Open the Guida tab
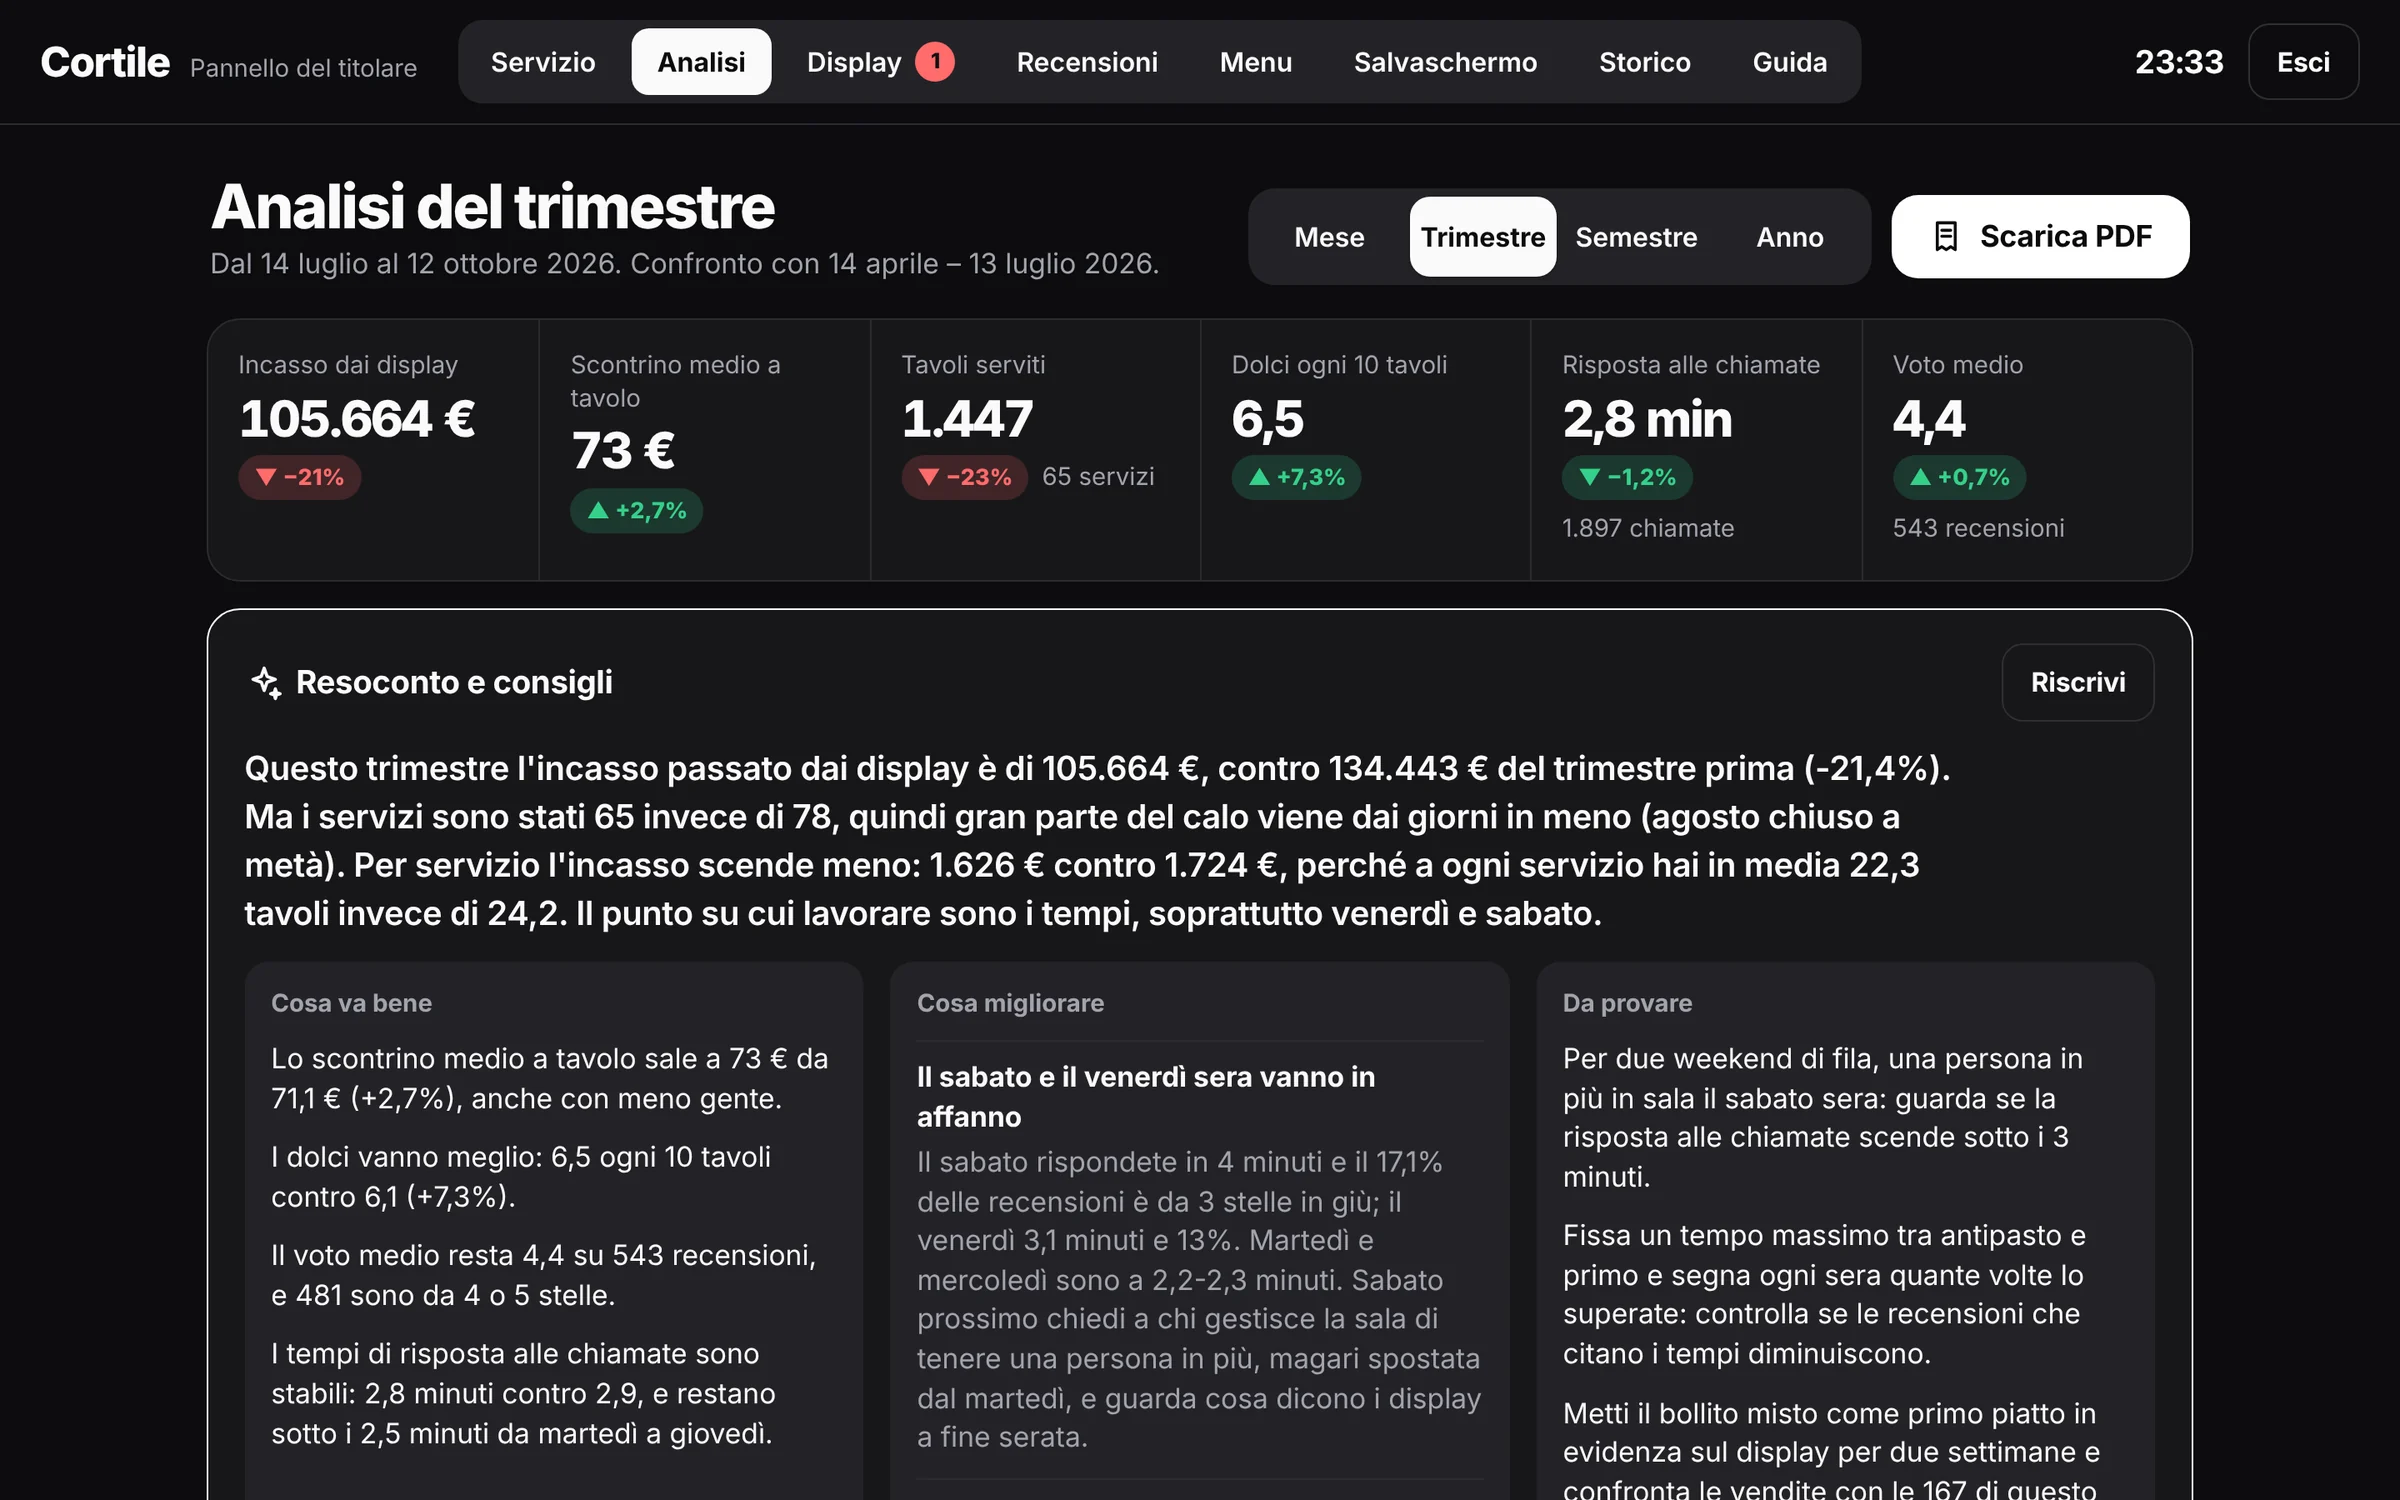 1790,62
